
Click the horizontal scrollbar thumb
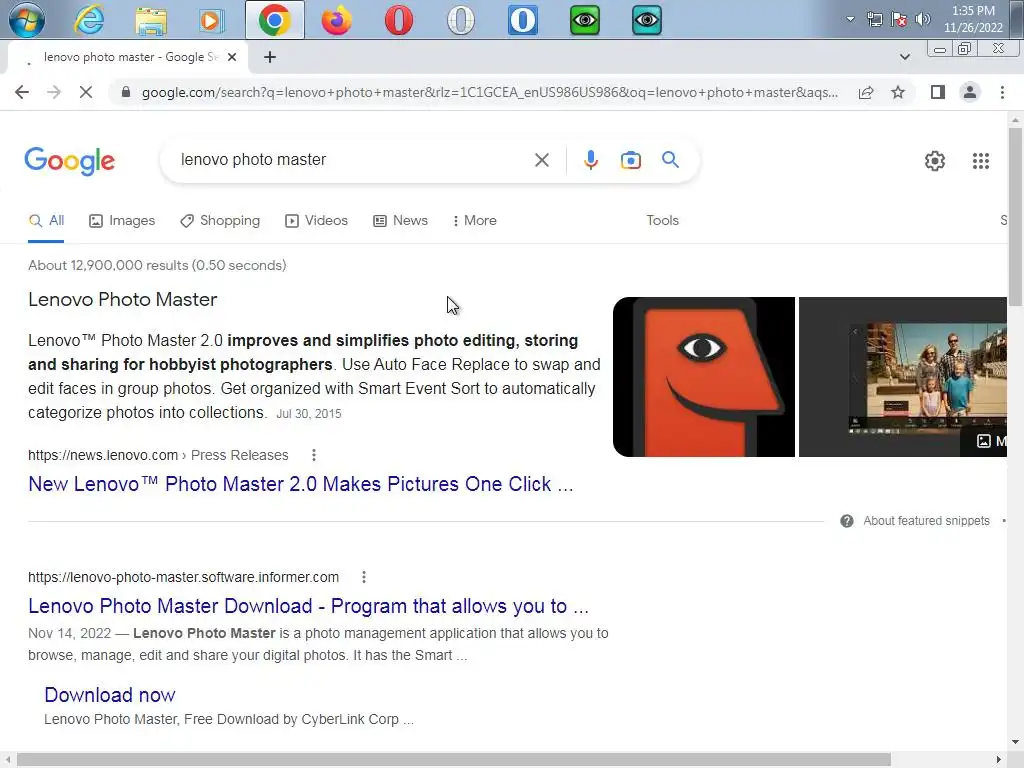454,760
